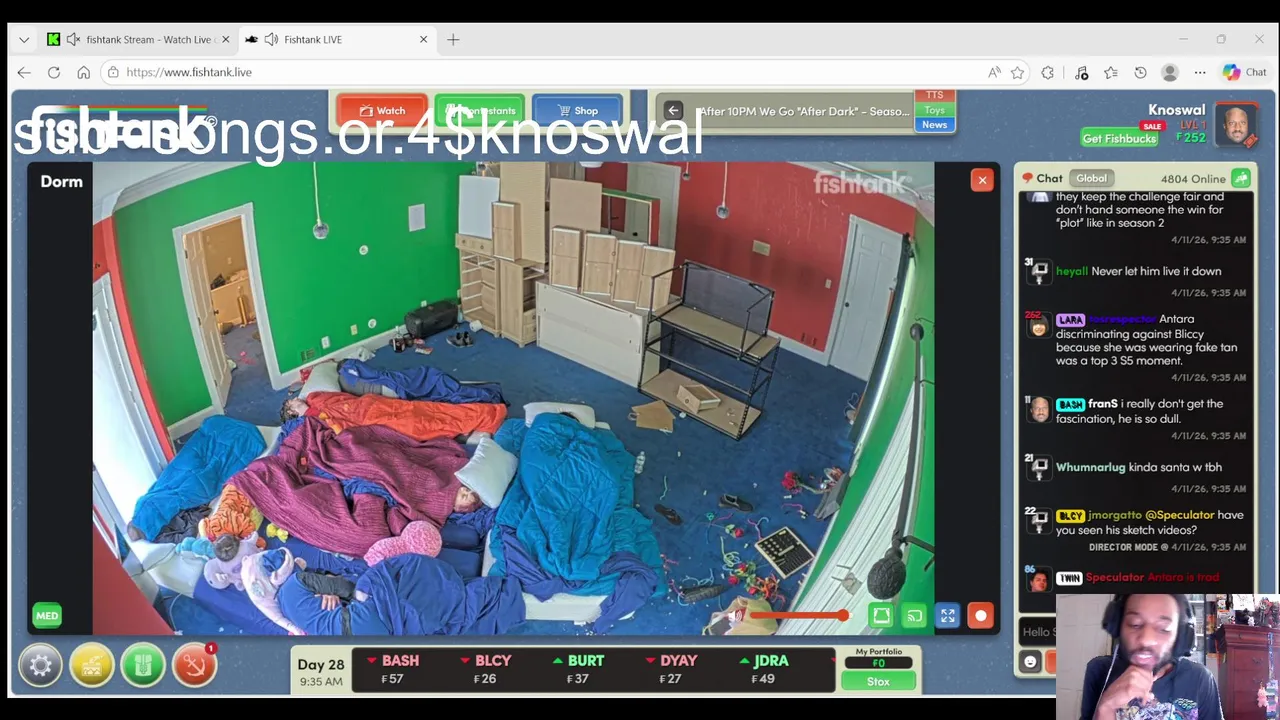Open the red anchor button with notification
Screen dimensions: 1280x720
tap(194, 665)
